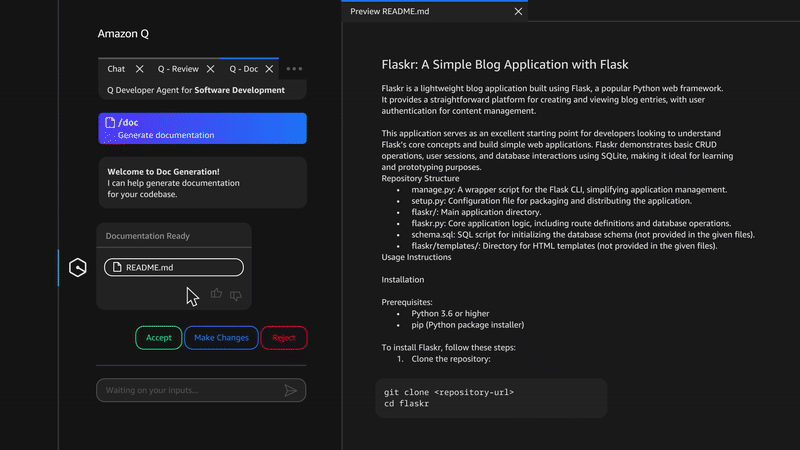Switch to the Chat tab
This screenshot has width=800, height=450.
[x=116, y=69]
